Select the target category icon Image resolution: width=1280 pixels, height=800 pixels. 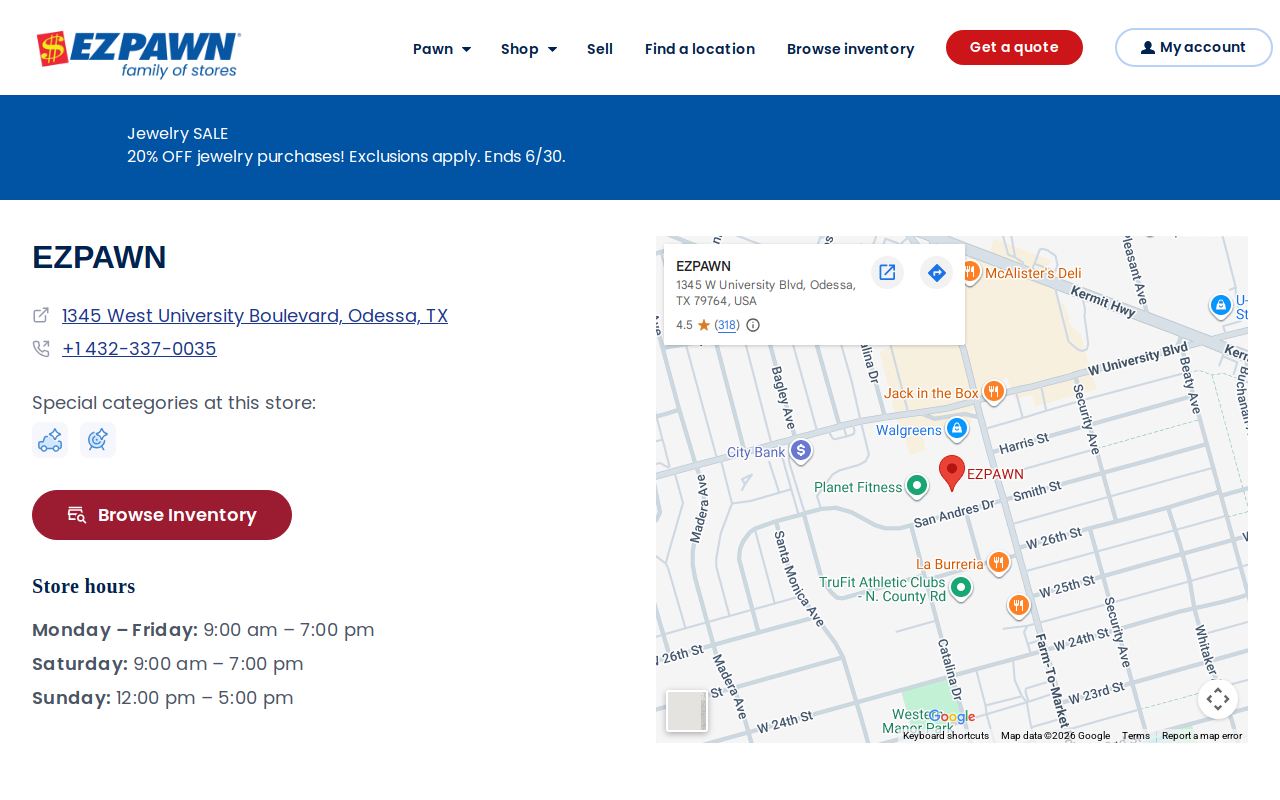(x=98, y=440)
